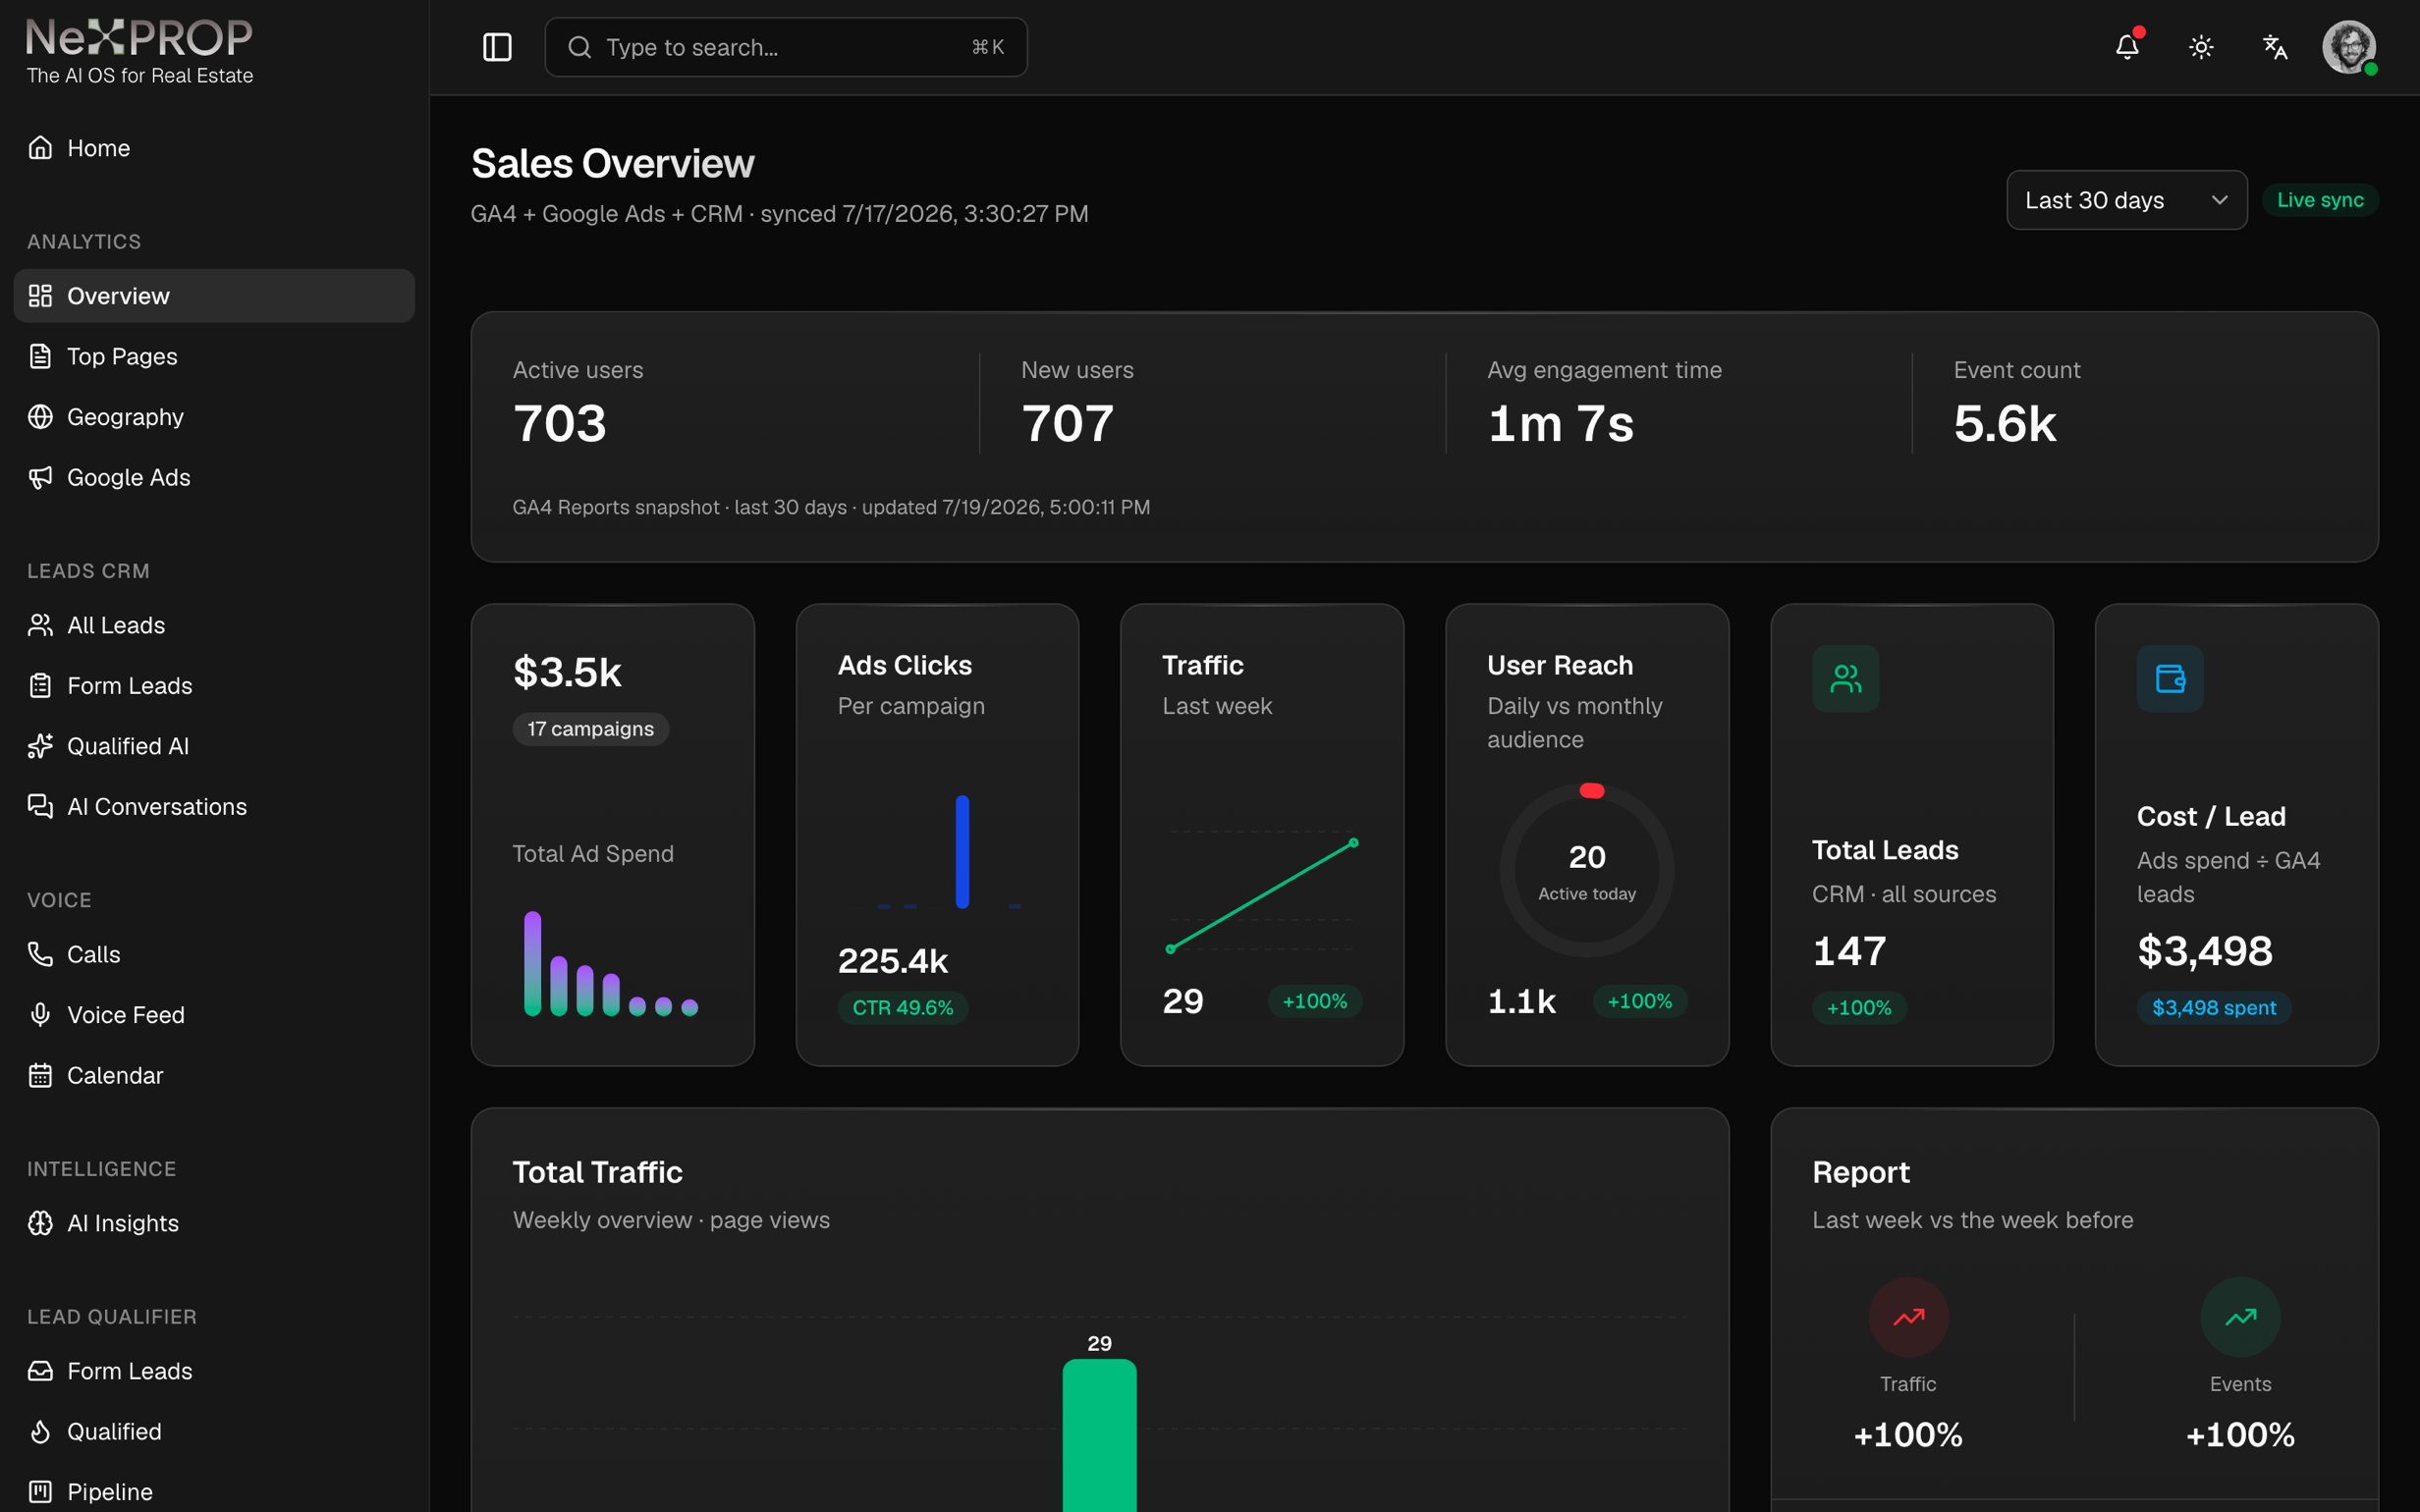
Task: Click the Live sync badge
Action: point(2320,200)
